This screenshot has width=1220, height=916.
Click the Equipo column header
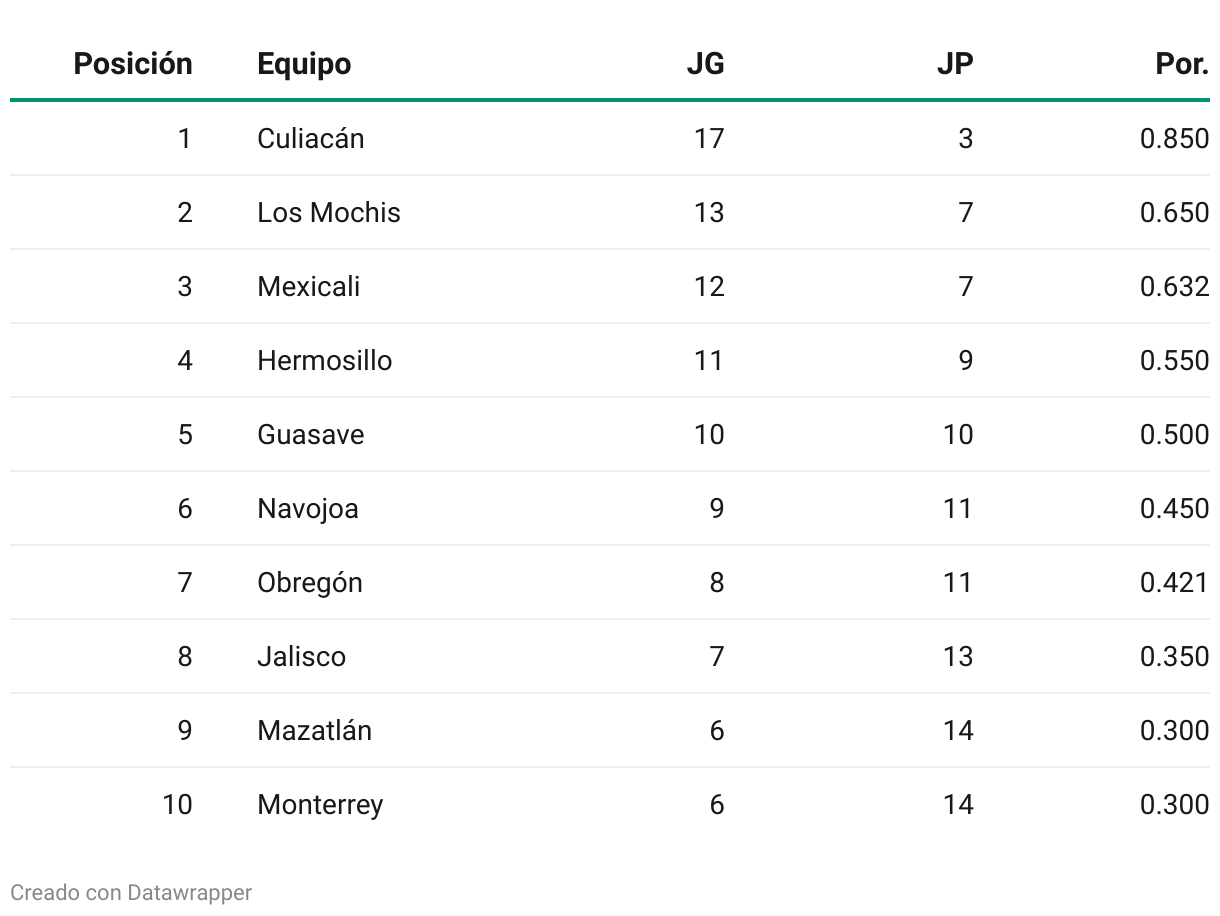[304, 64]
